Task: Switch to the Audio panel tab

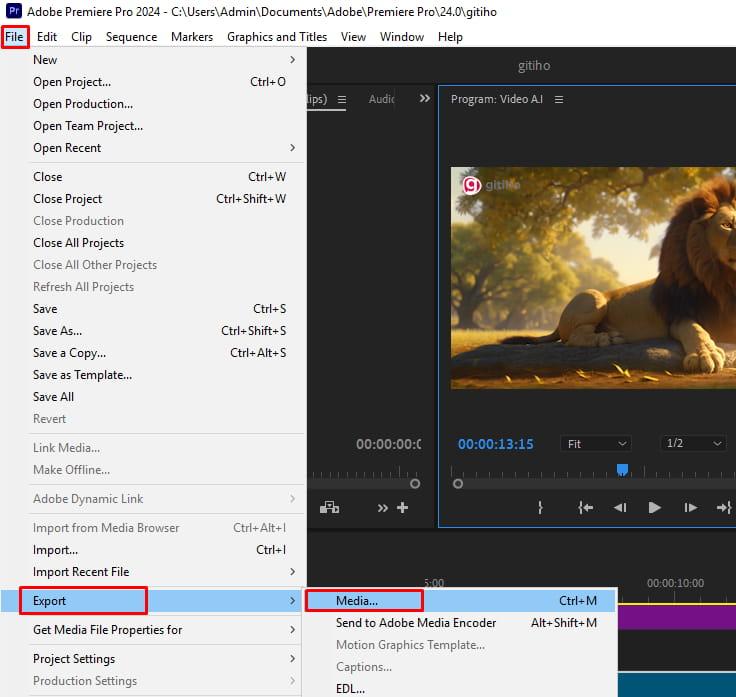Action: (x=381, y=99)
